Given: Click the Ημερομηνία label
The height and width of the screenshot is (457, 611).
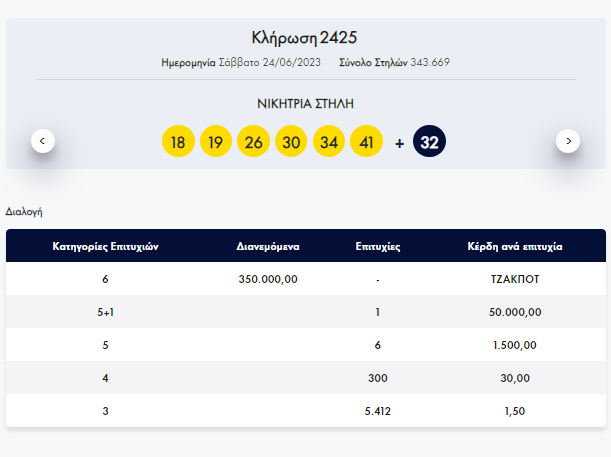Looking at the screenshot, I should coord(188,62).
